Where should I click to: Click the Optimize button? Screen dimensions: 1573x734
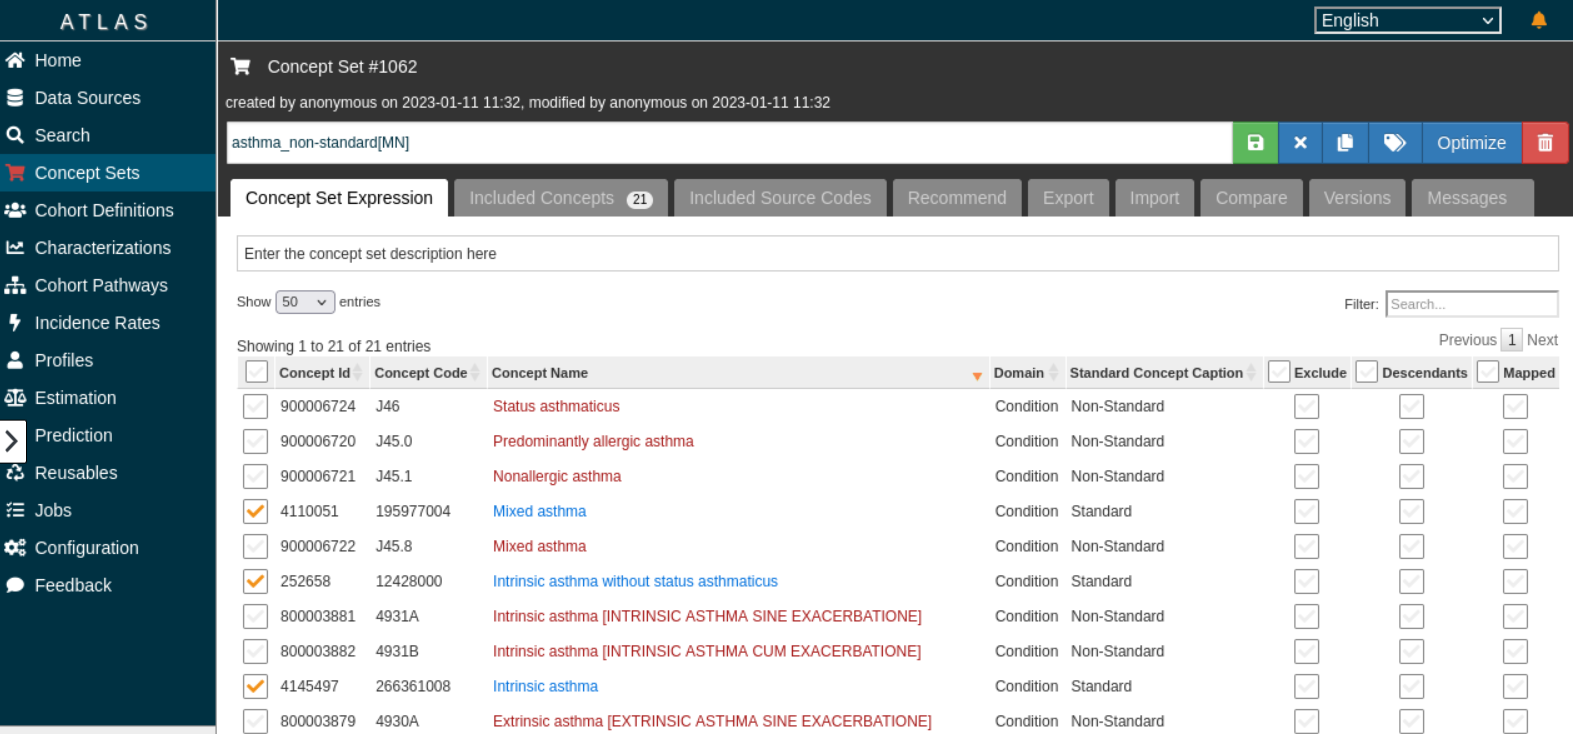[x=1471, y=143]
